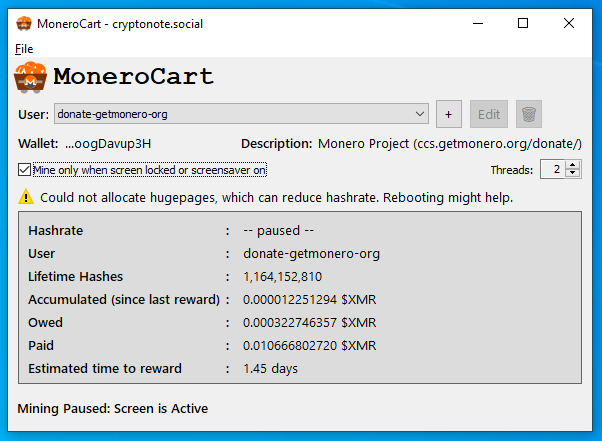
Task: Click the Edit user button
Action: coord(489,114)
